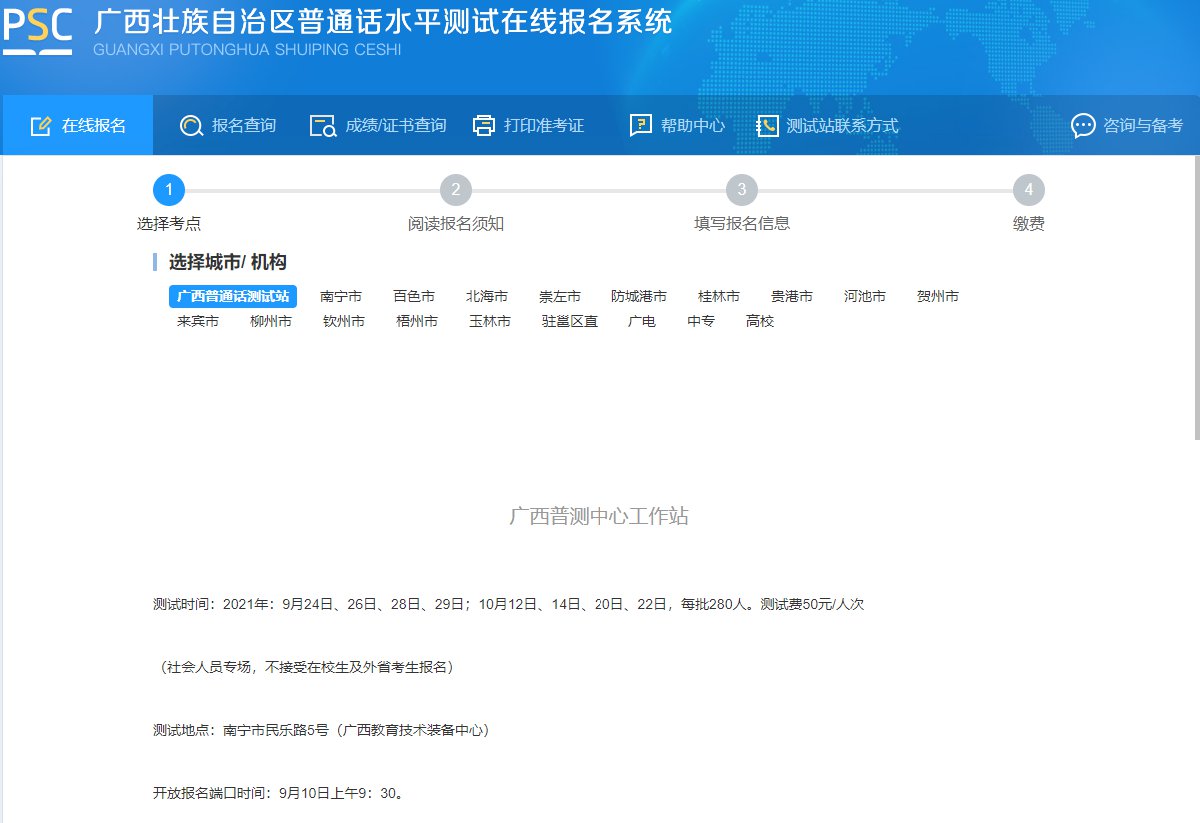Screen dimensions: 1200x823
Task: Choose 桂林市 in the city list
Action: tap(719, 297)
